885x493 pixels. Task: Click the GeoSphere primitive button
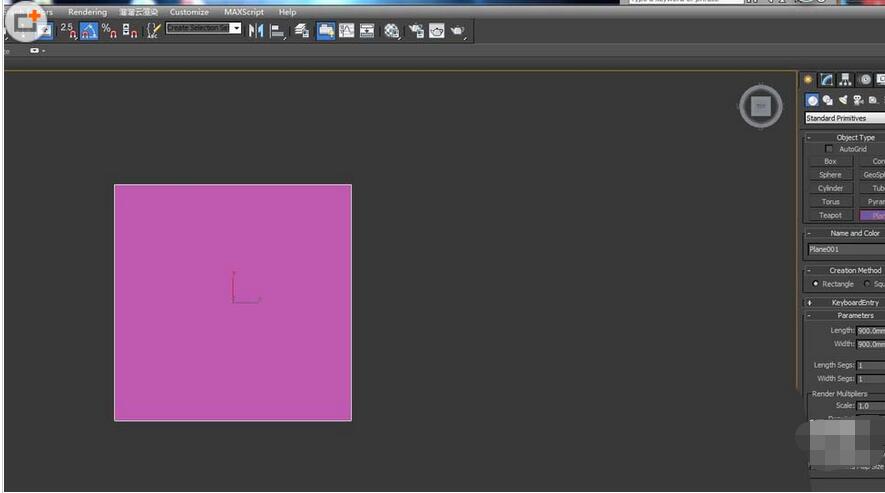coord(873,175)
